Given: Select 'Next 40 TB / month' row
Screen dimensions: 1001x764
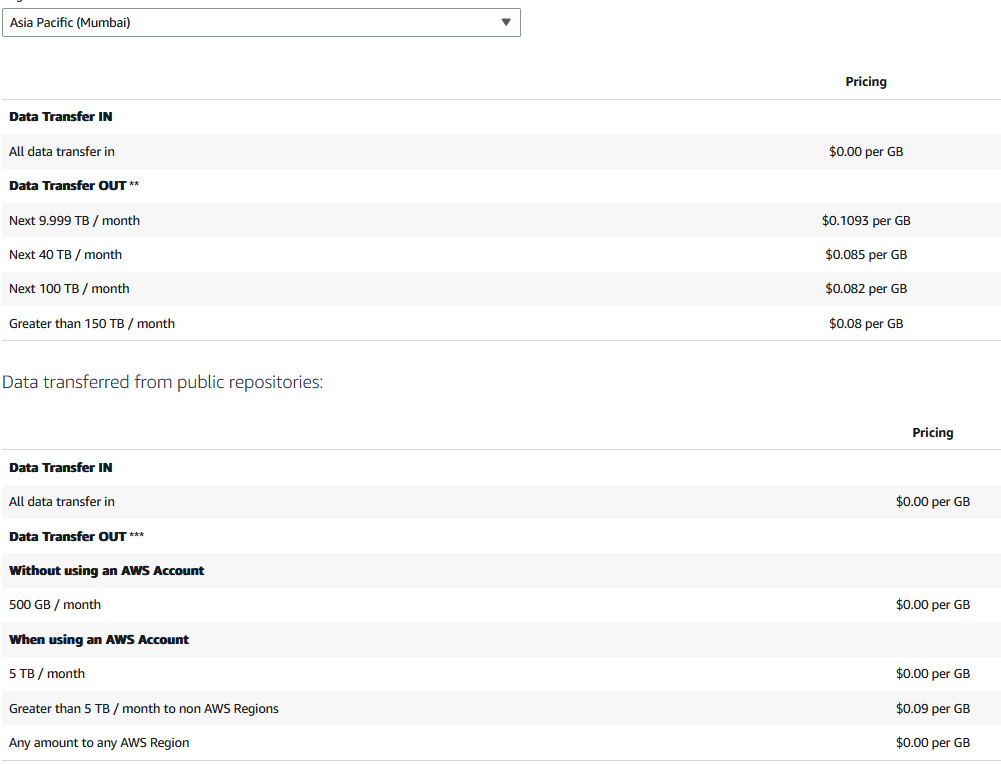Looking at the screenshot, I should (x=501, y=255).
